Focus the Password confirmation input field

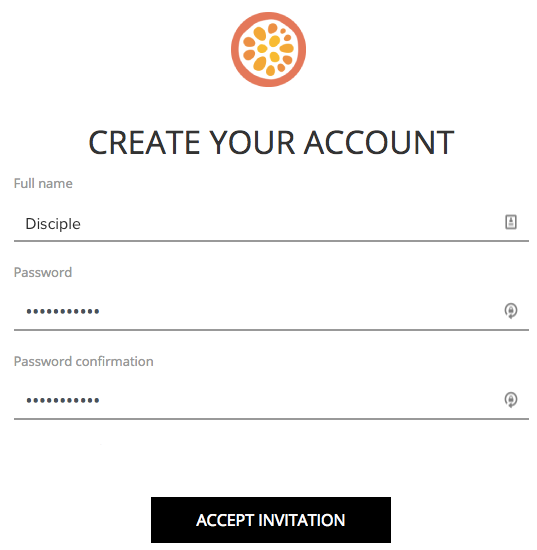tap(271, 401)
